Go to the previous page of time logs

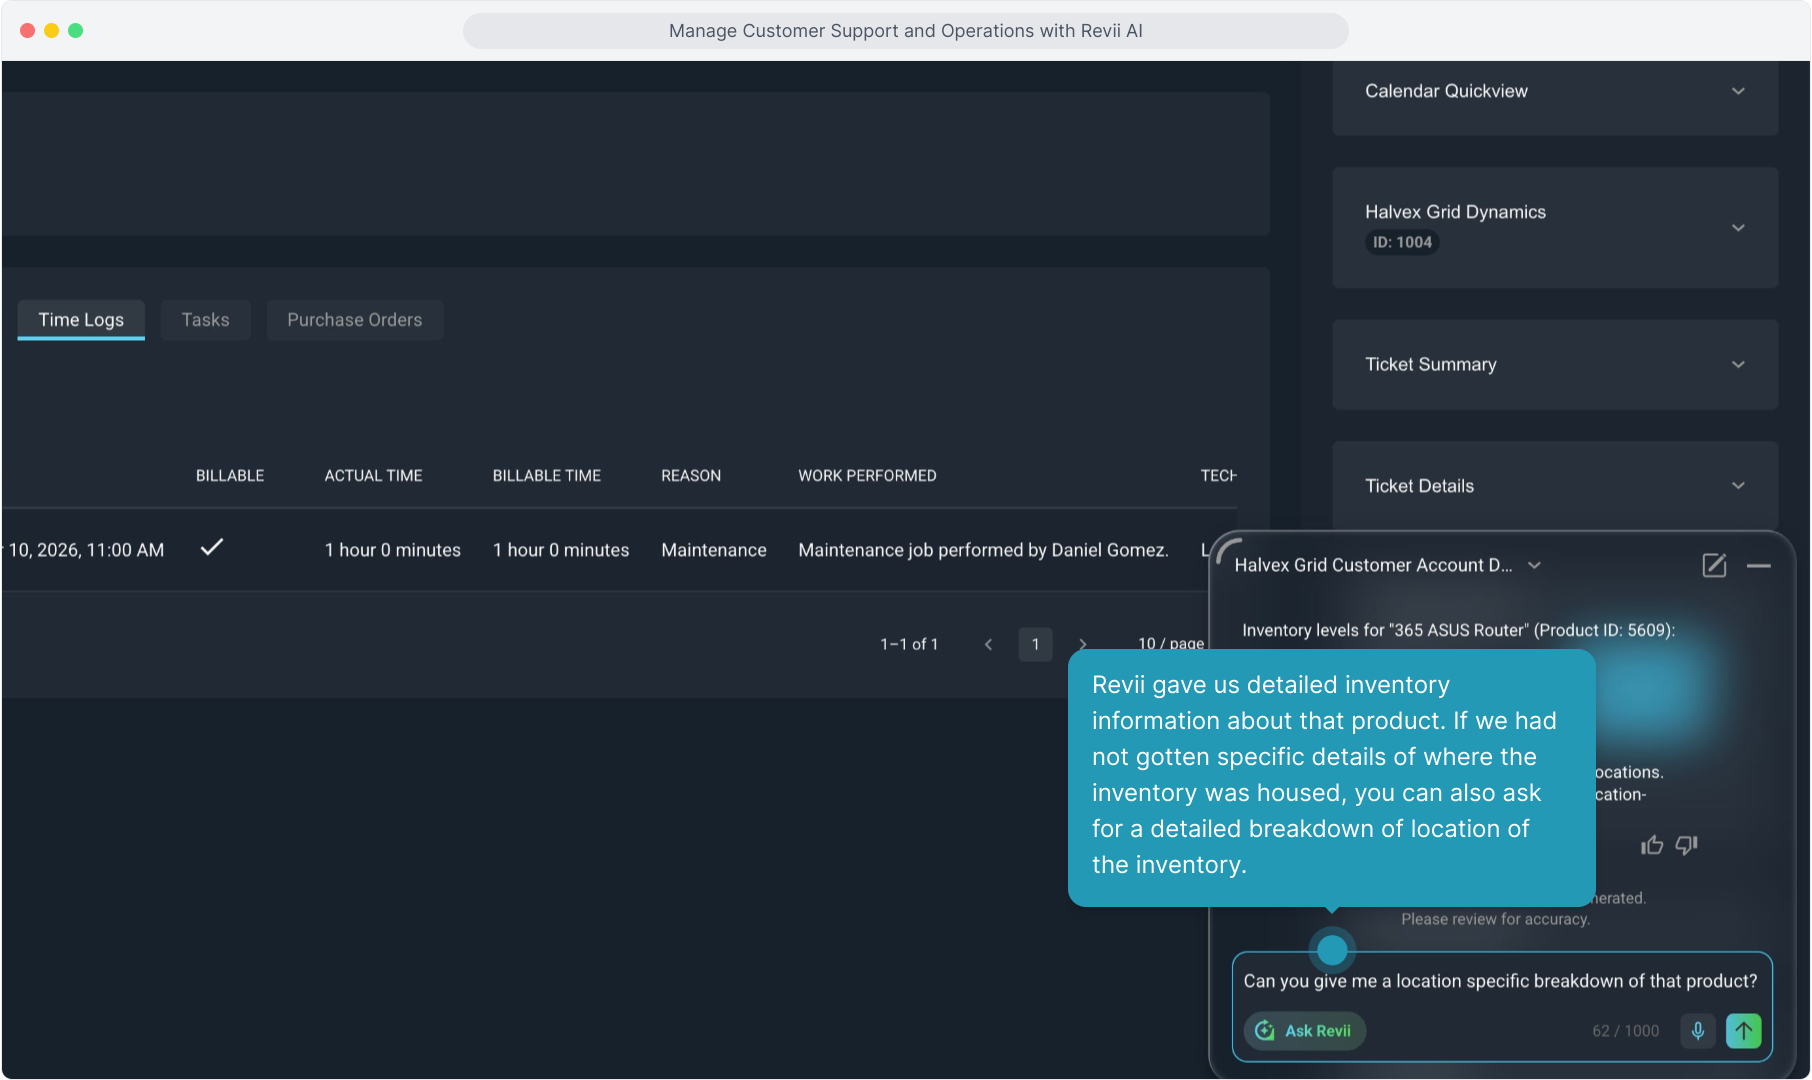pyautogui.click(x=988, y=644)
